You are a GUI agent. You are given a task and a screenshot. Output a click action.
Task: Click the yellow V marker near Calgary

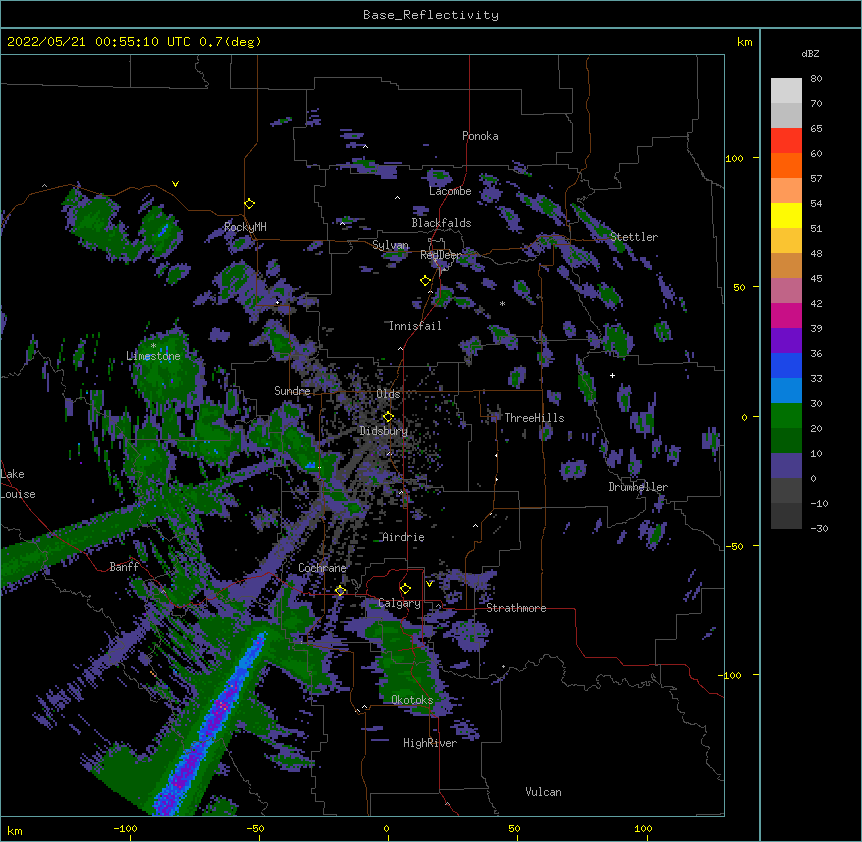(x=429, y=584)
